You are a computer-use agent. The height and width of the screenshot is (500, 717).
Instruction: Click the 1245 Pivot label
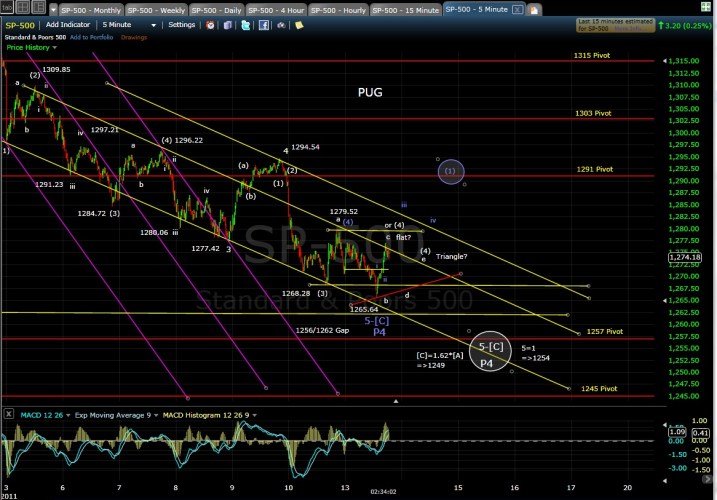pos(599,388)
